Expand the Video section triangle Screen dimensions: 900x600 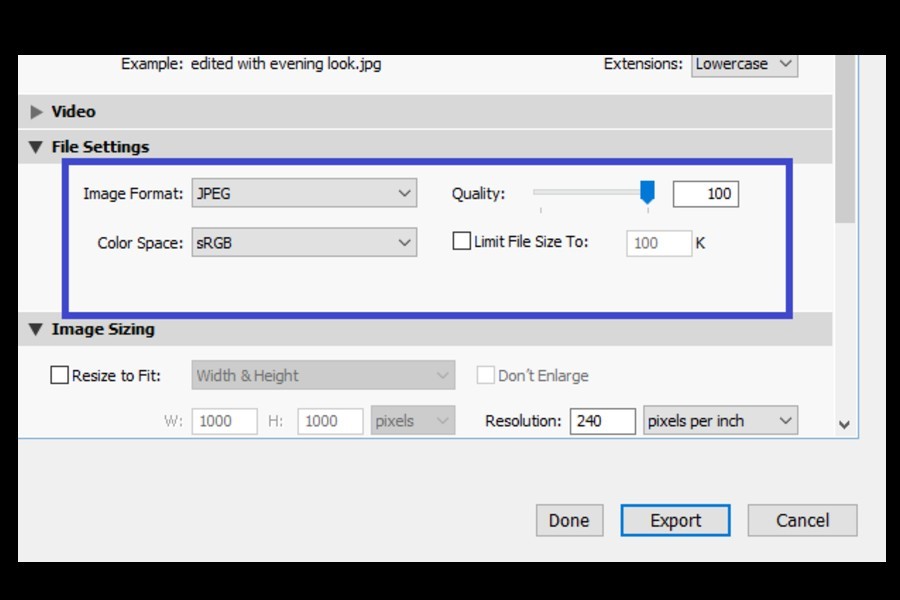coord(37,112)
